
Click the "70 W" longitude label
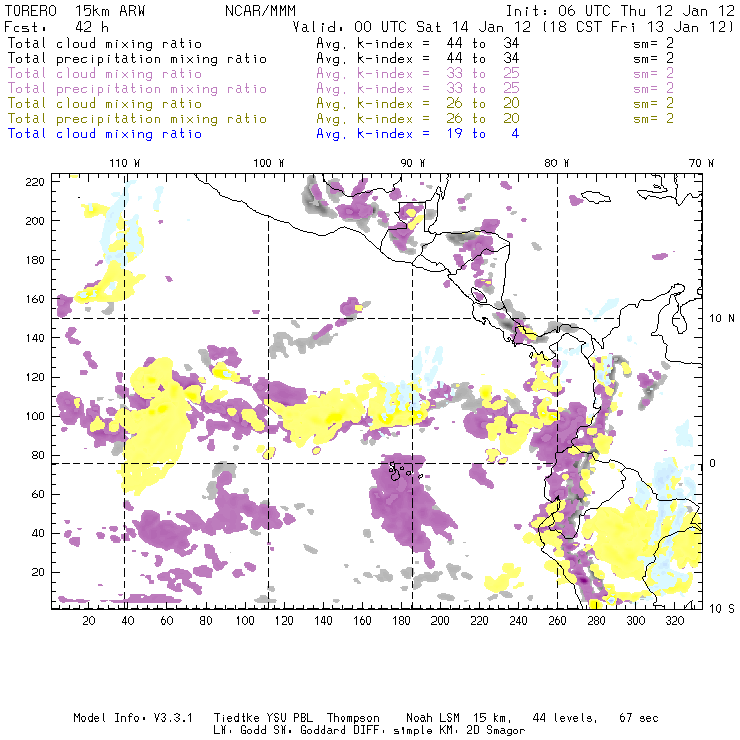point(701,163)
